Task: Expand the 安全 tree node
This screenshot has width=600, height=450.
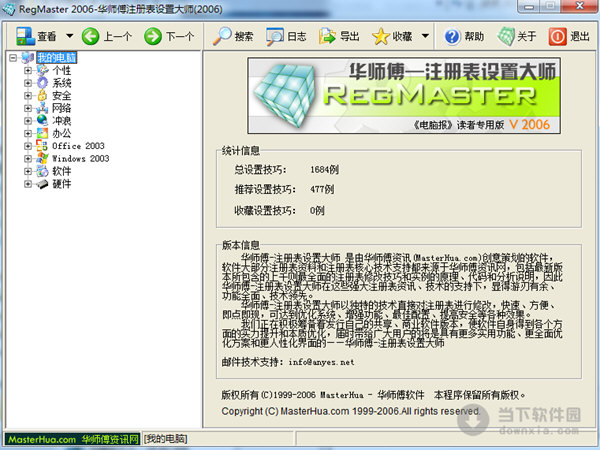Action: tap(28, 96)
